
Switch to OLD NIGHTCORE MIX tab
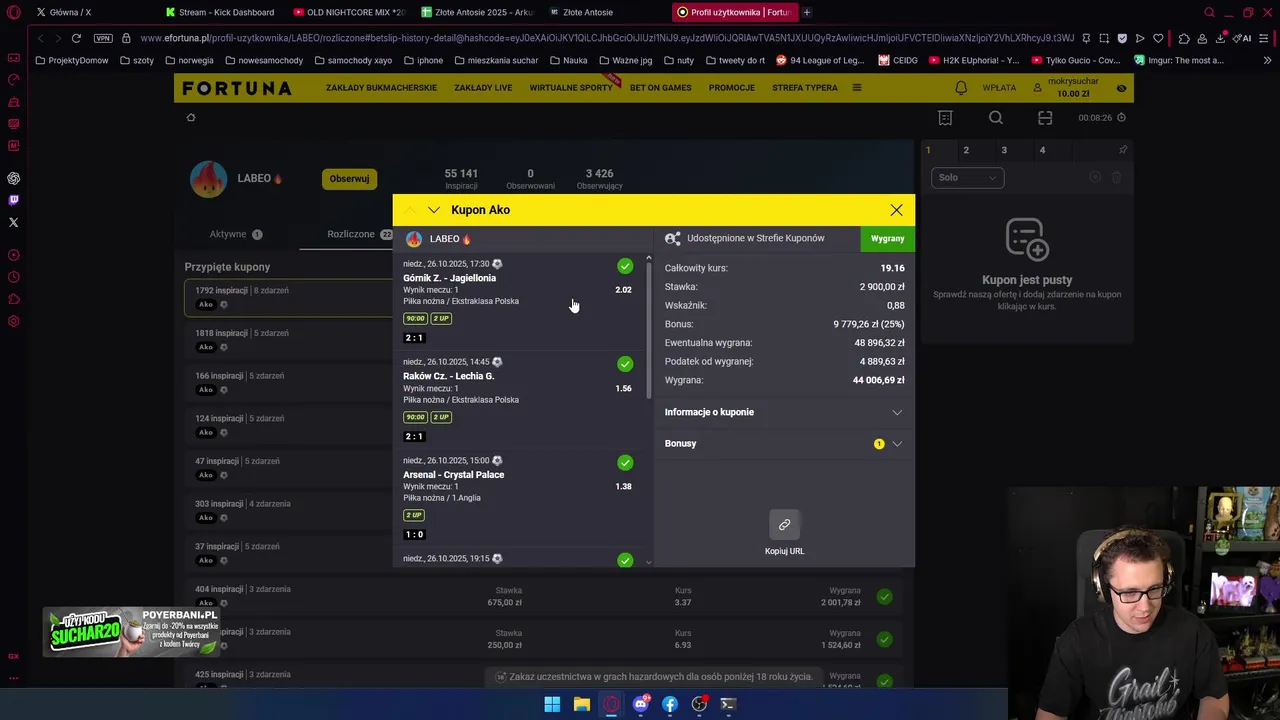[x=350, y=12]
